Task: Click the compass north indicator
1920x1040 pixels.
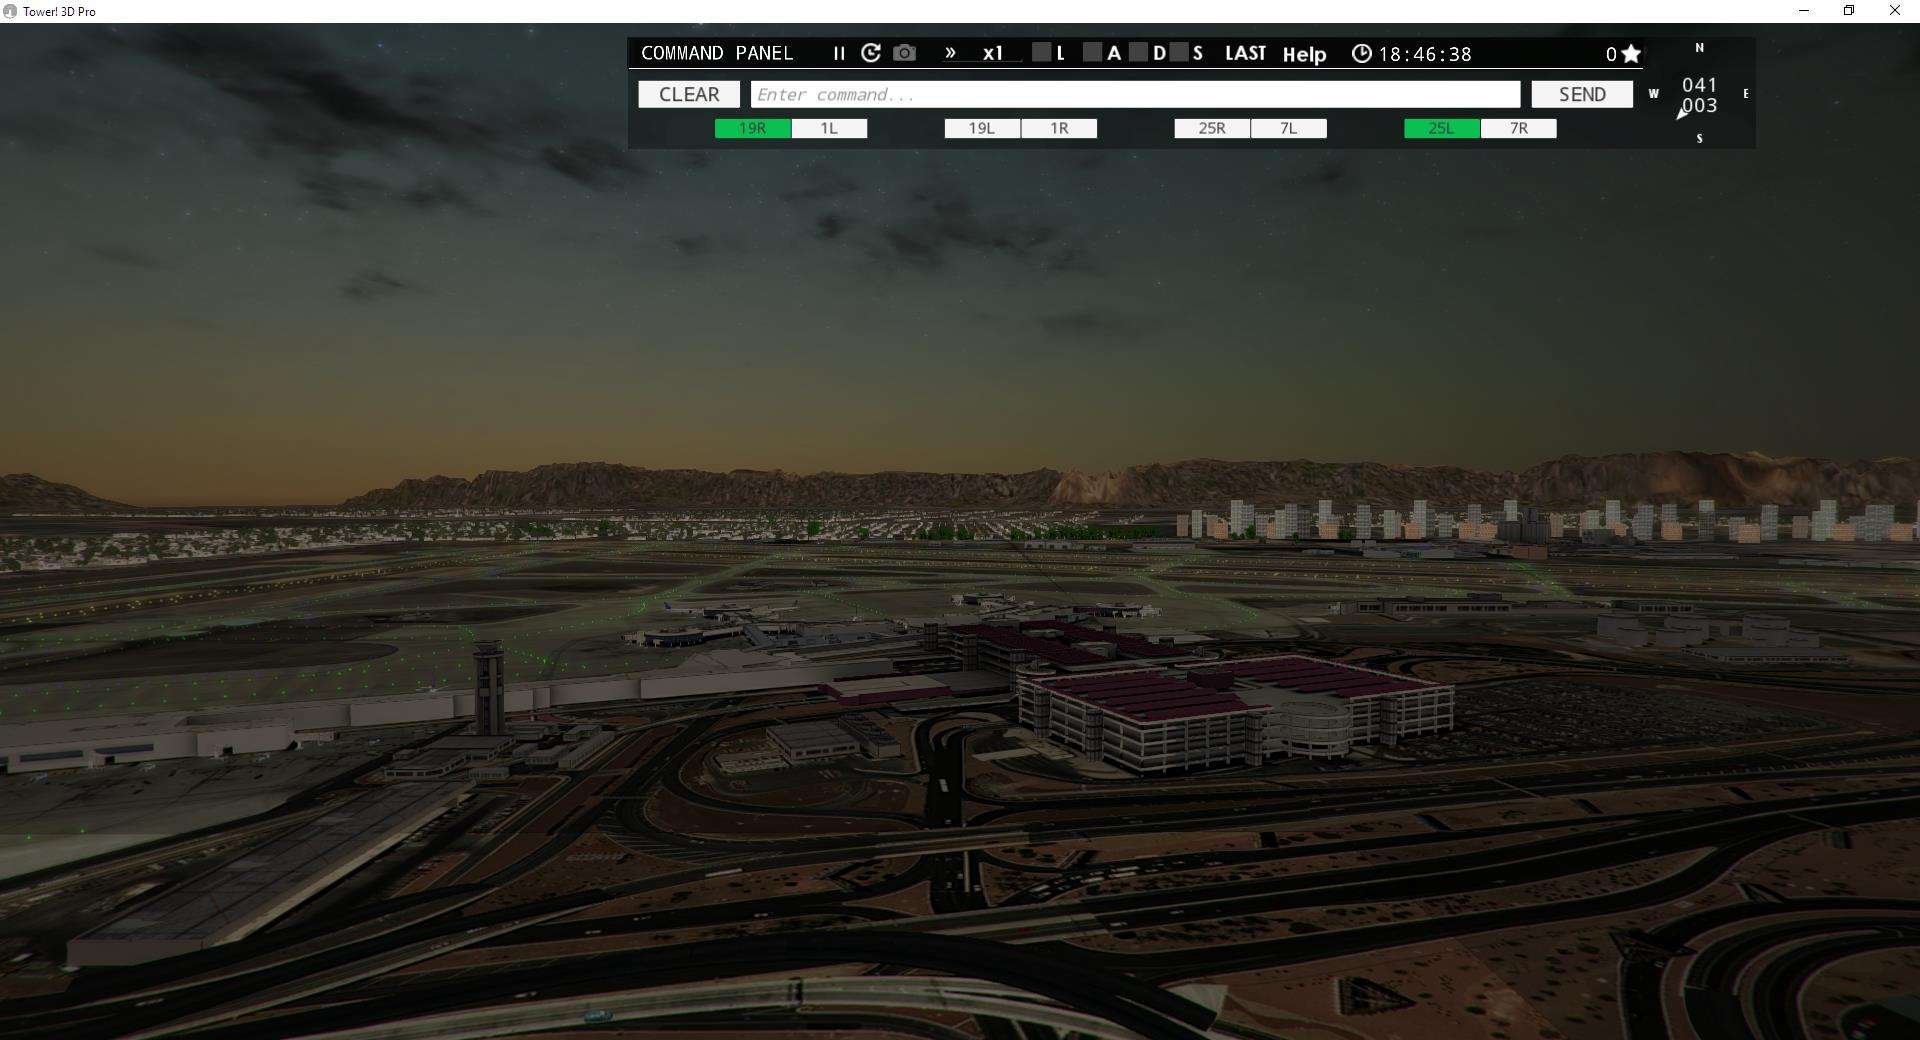Action: (1698, 47)
